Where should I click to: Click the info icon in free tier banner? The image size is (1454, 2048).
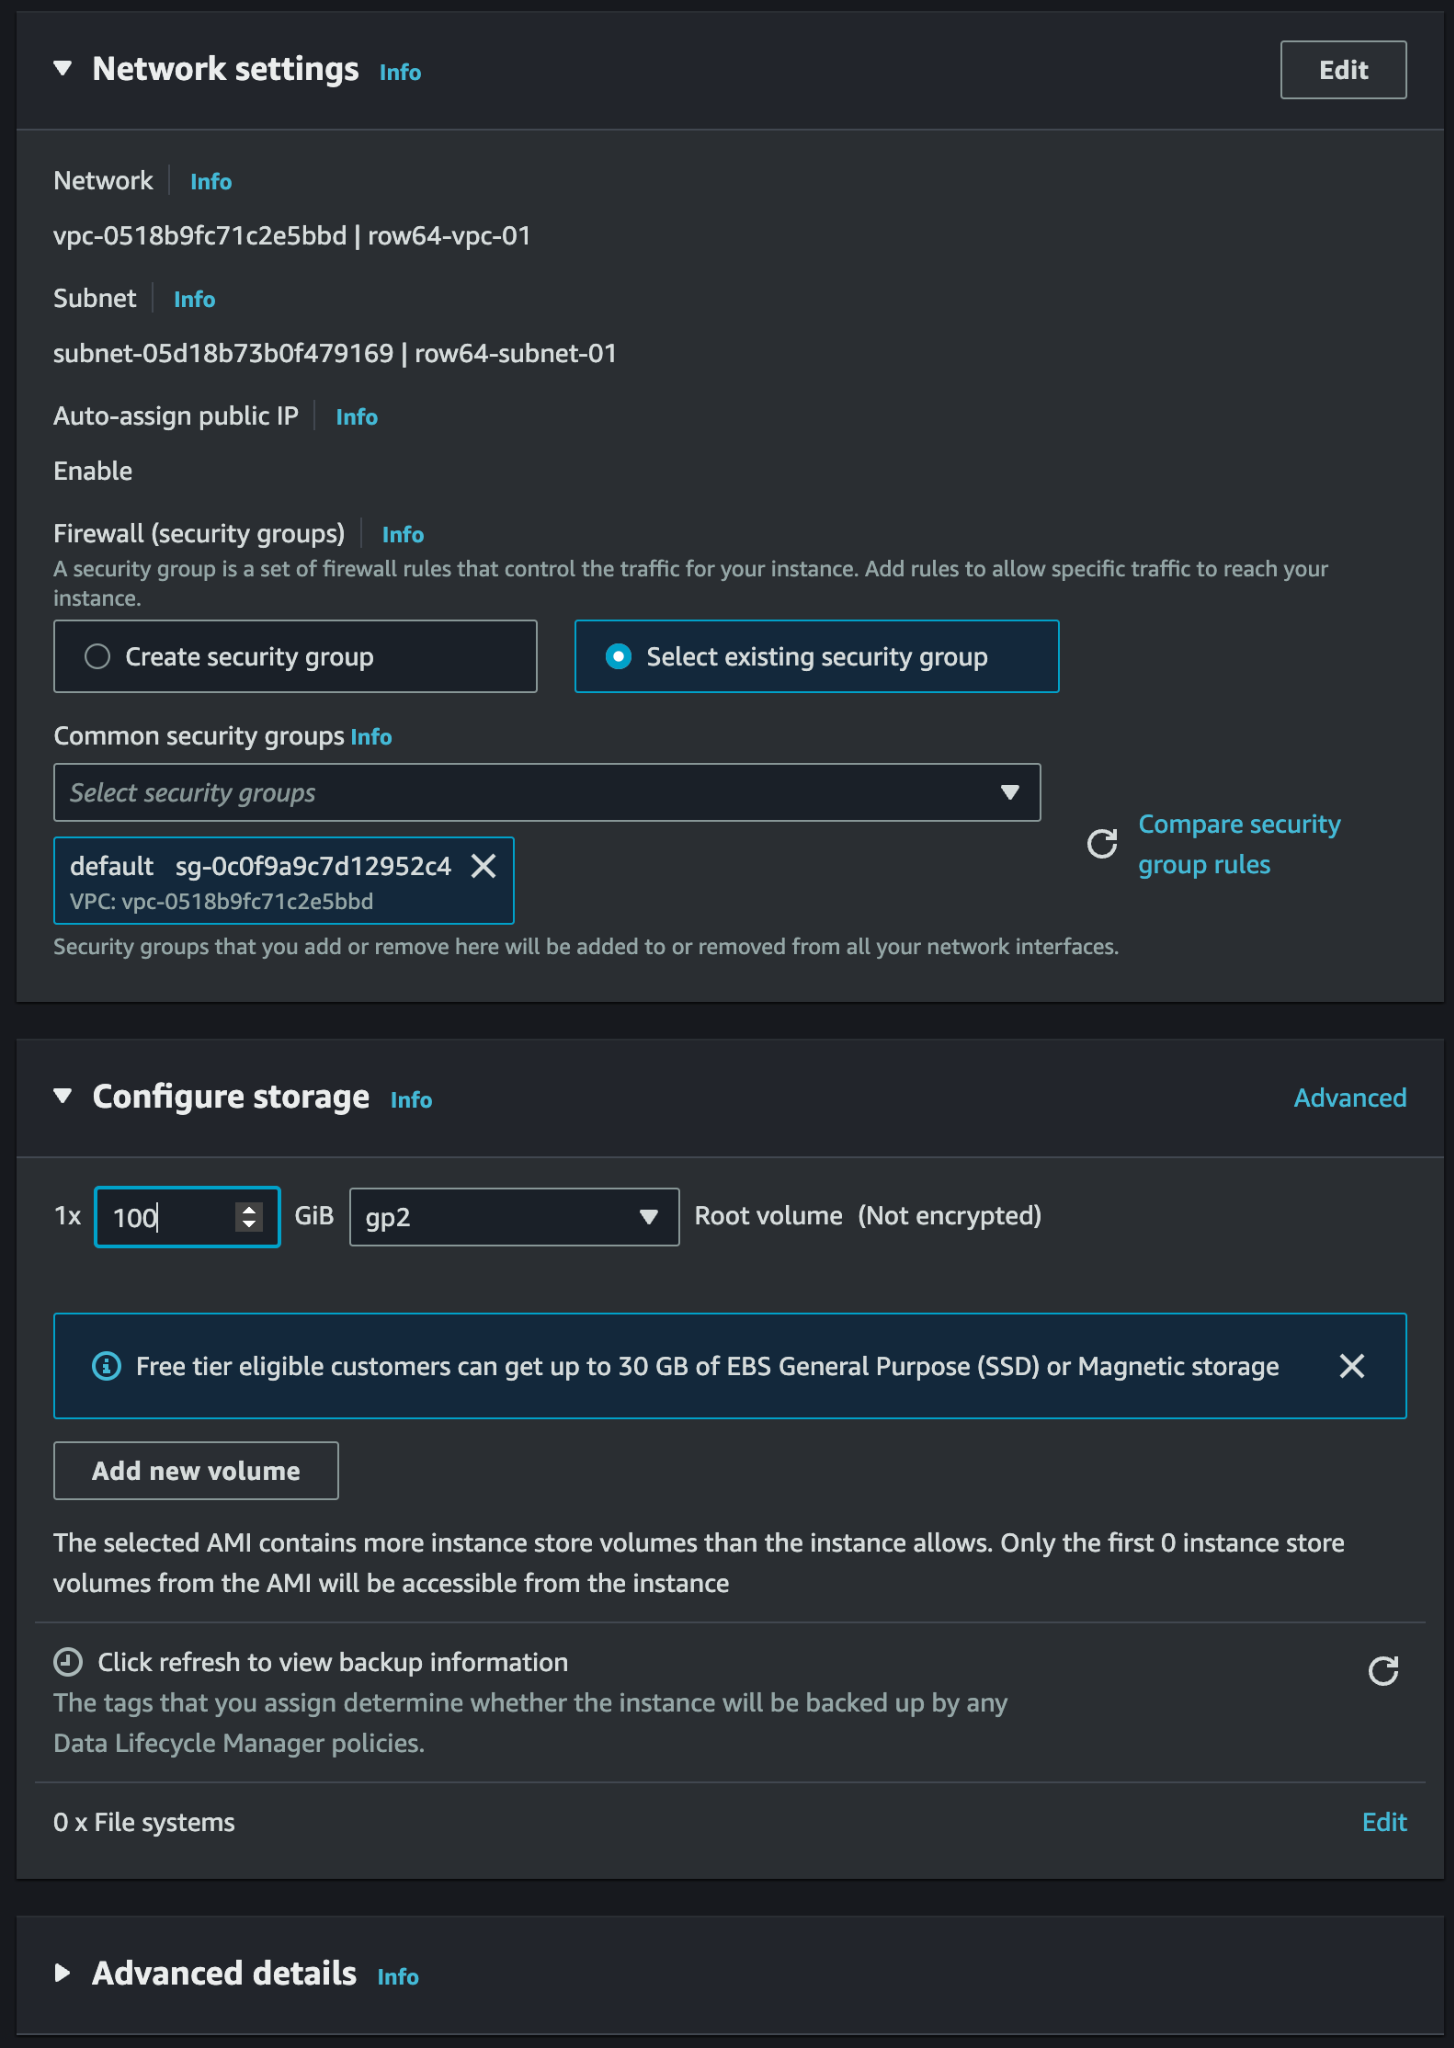click(x=106, y=1366)
